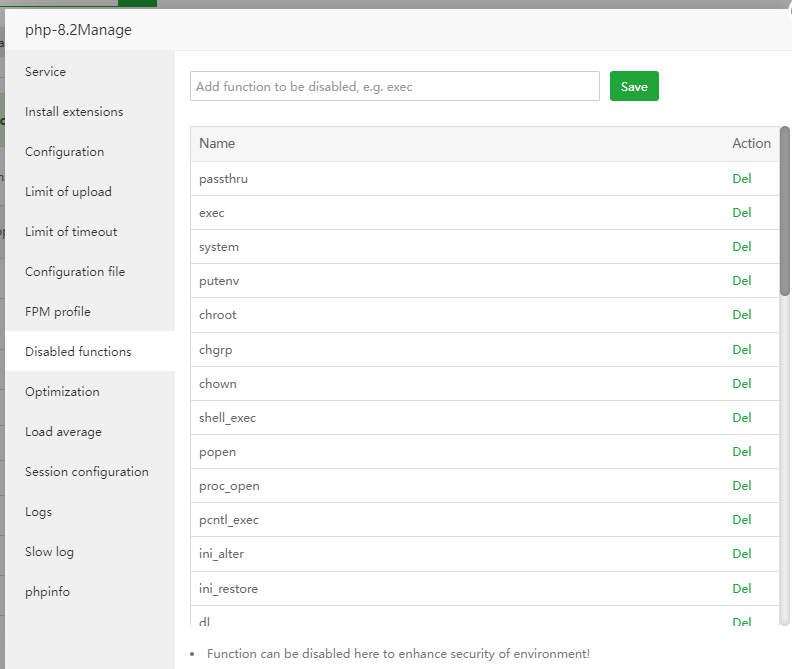The width and height of the screenshot is (792, 669).
Task: Remove exec from disabled functions
Action: point(741,213)
